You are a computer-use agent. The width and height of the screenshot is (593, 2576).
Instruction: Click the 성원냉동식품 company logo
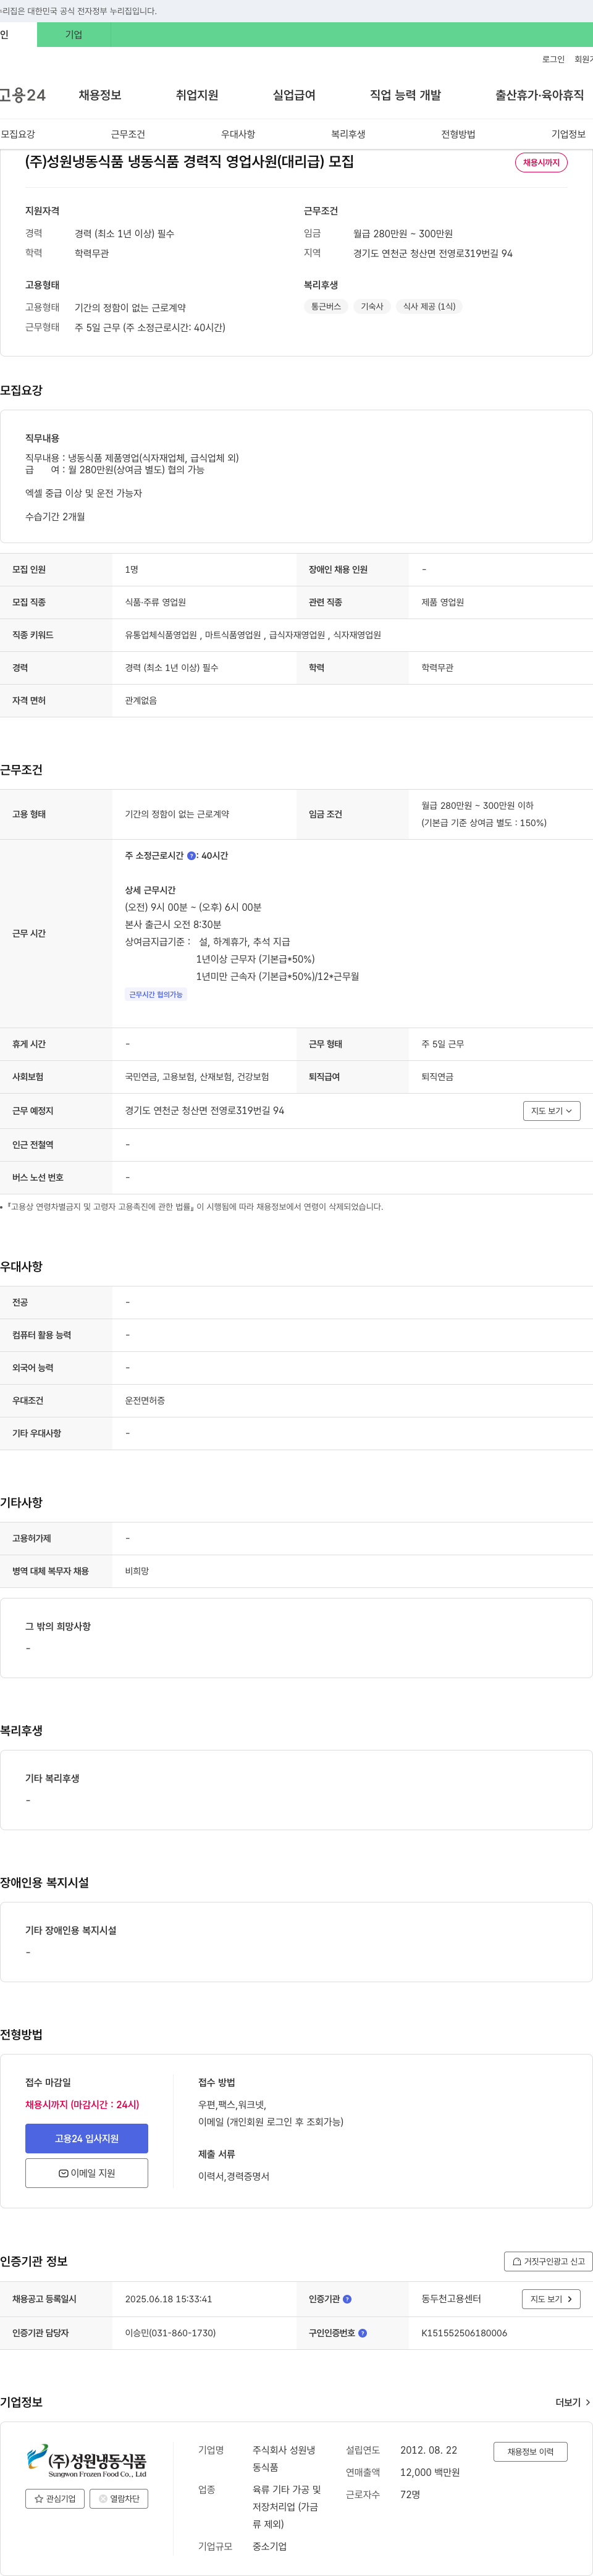tap(86, 2461)
